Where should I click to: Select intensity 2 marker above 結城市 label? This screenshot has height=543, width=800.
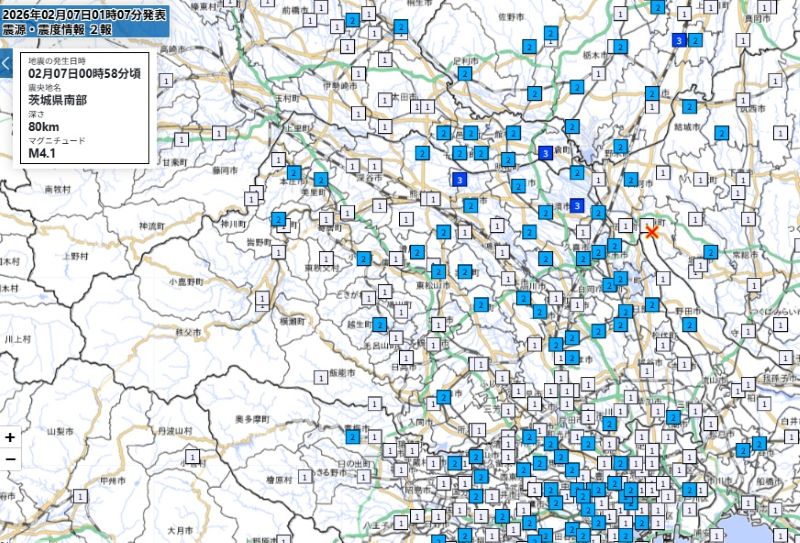pos(689,106)
